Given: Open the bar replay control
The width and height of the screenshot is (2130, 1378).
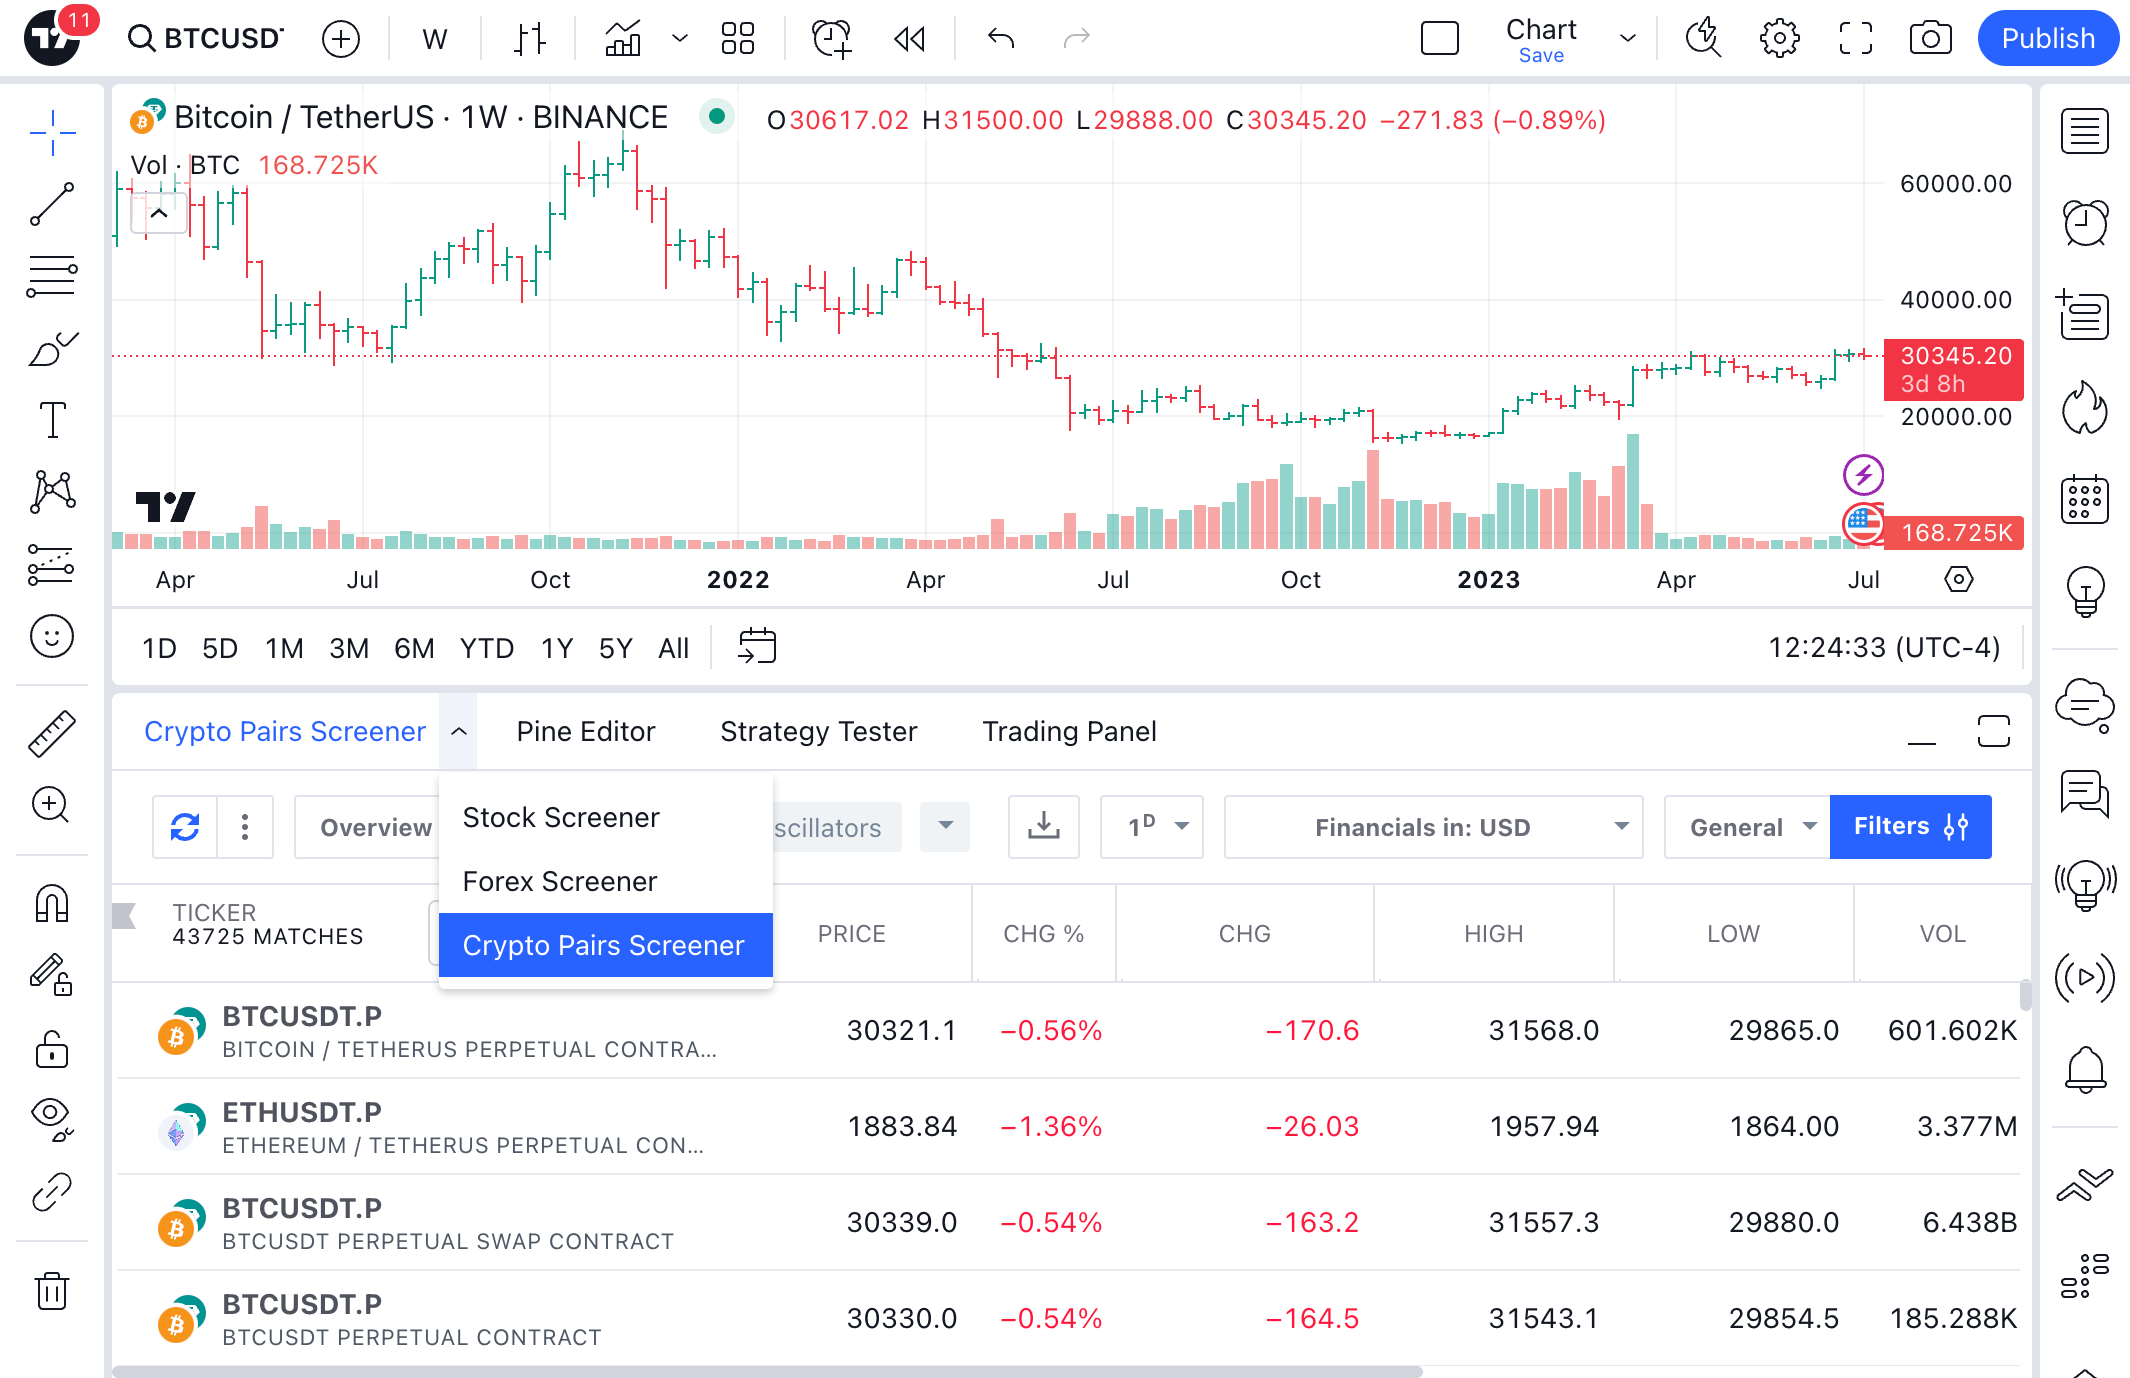Looking at the screenshot, I should click(x=909, y=39).
